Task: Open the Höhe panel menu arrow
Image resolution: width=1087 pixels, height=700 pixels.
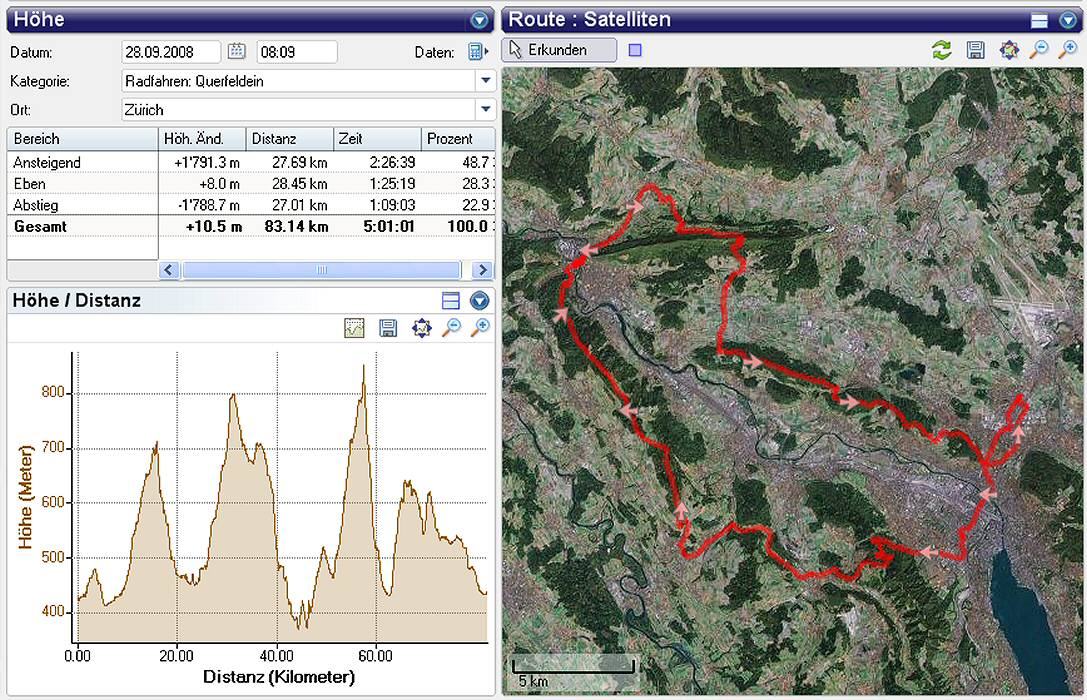Action: pos(479,20)
